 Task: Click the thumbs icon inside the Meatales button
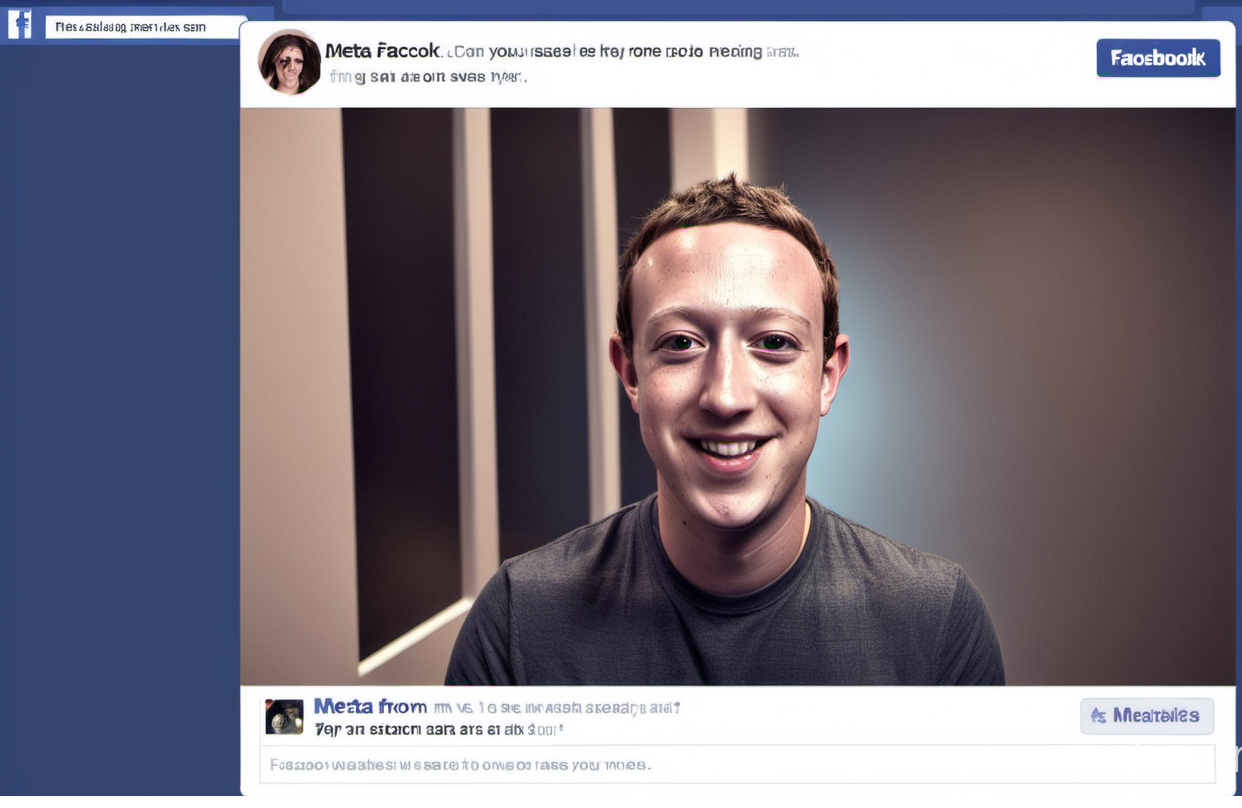[x=1099, y=716]
